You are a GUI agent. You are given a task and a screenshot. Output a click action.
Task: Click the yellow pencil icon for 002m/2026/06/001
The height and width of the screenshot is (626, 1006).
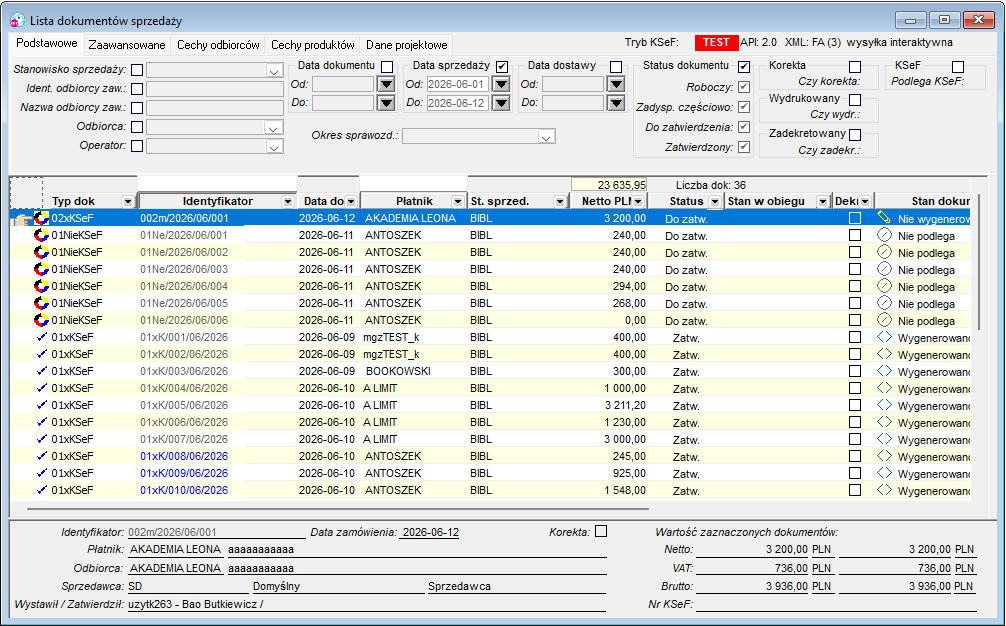point(884,218)
